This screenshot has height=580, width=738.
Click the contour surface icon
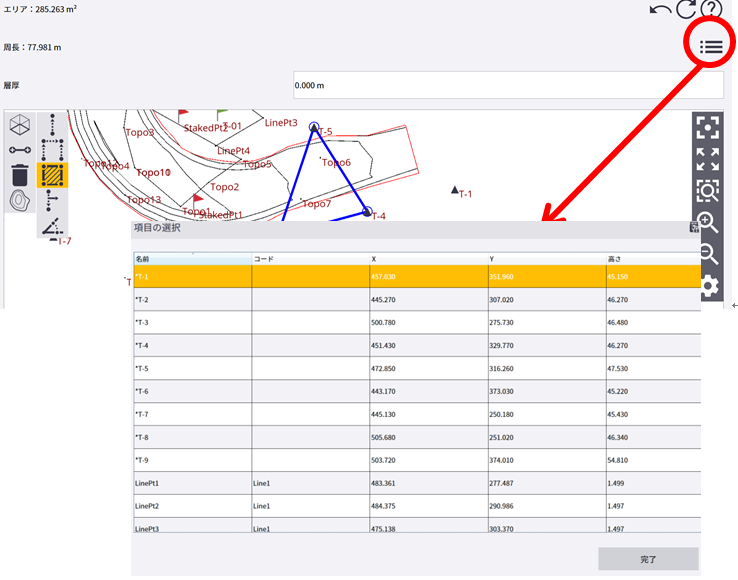pos(19,199)
